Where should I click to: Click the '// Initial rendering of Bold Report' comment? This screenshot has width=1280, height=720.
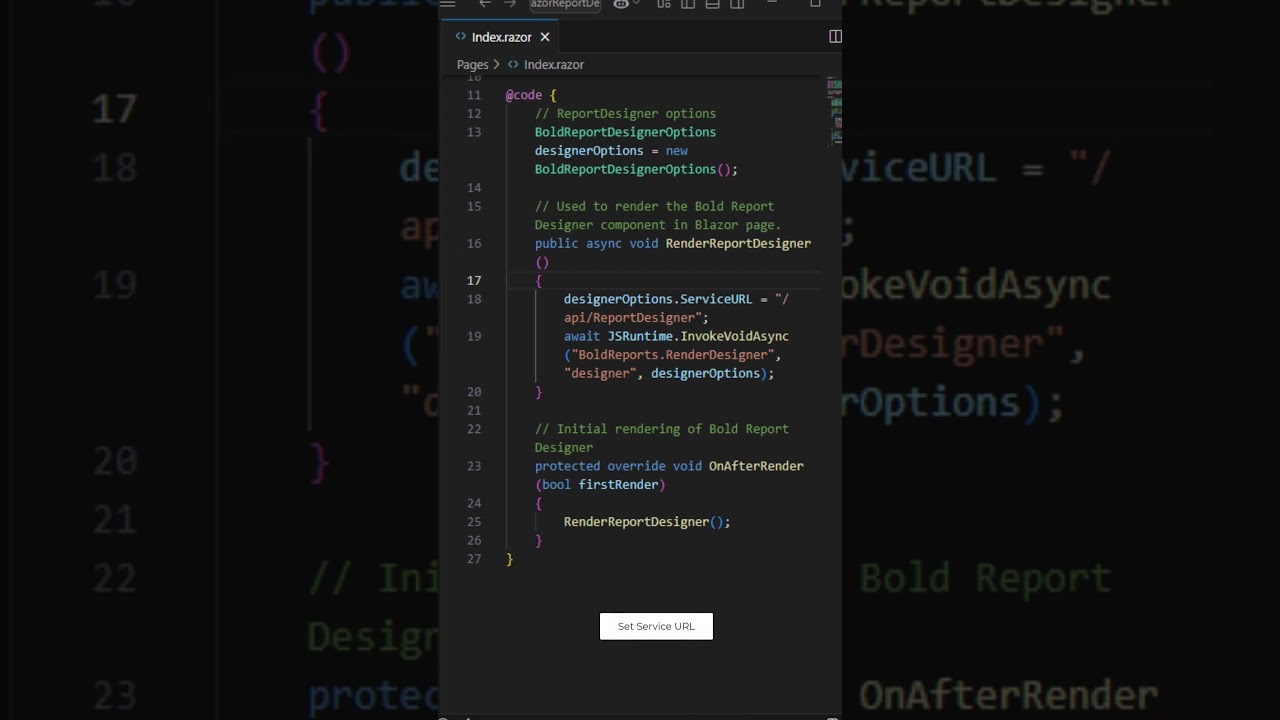pos(662,429)
